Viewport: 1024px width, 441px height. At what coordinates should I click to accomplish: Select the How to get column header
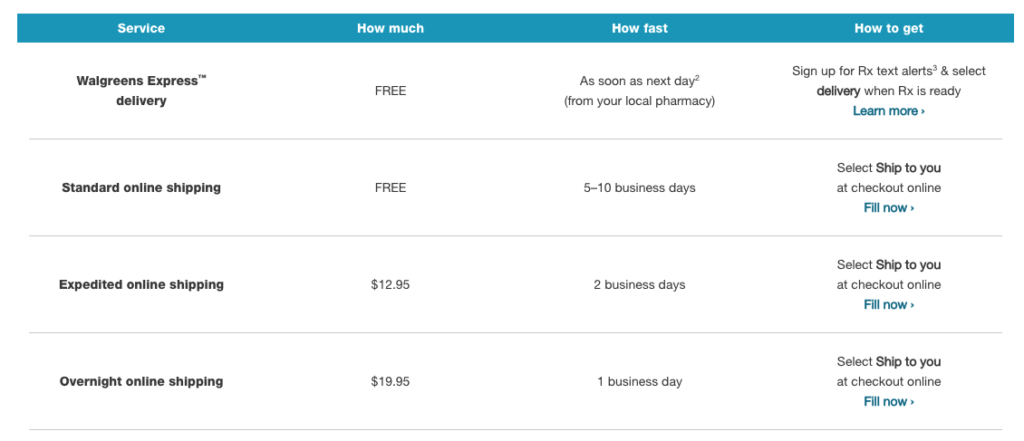[889, 28]
